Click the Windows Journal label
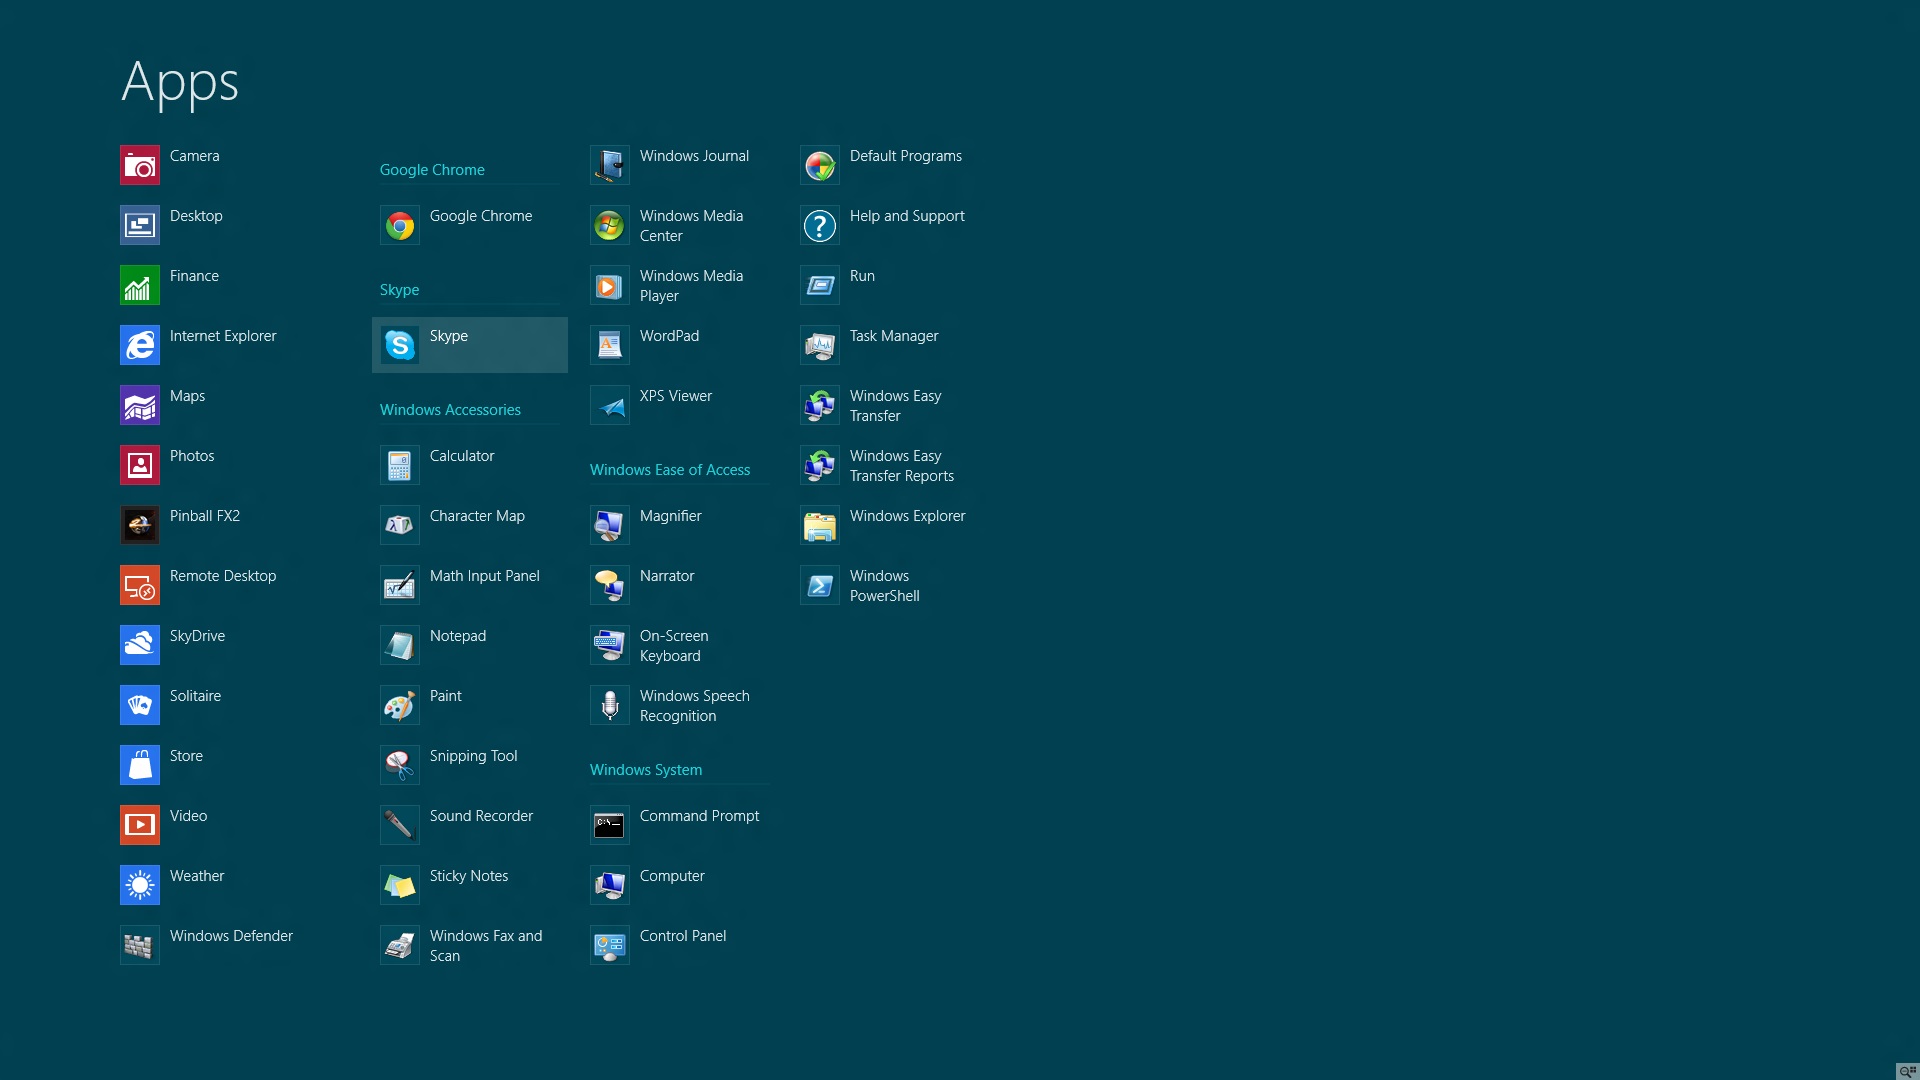The width and height of the screenshot is (1920, 1080). click(x=694, y=156)
